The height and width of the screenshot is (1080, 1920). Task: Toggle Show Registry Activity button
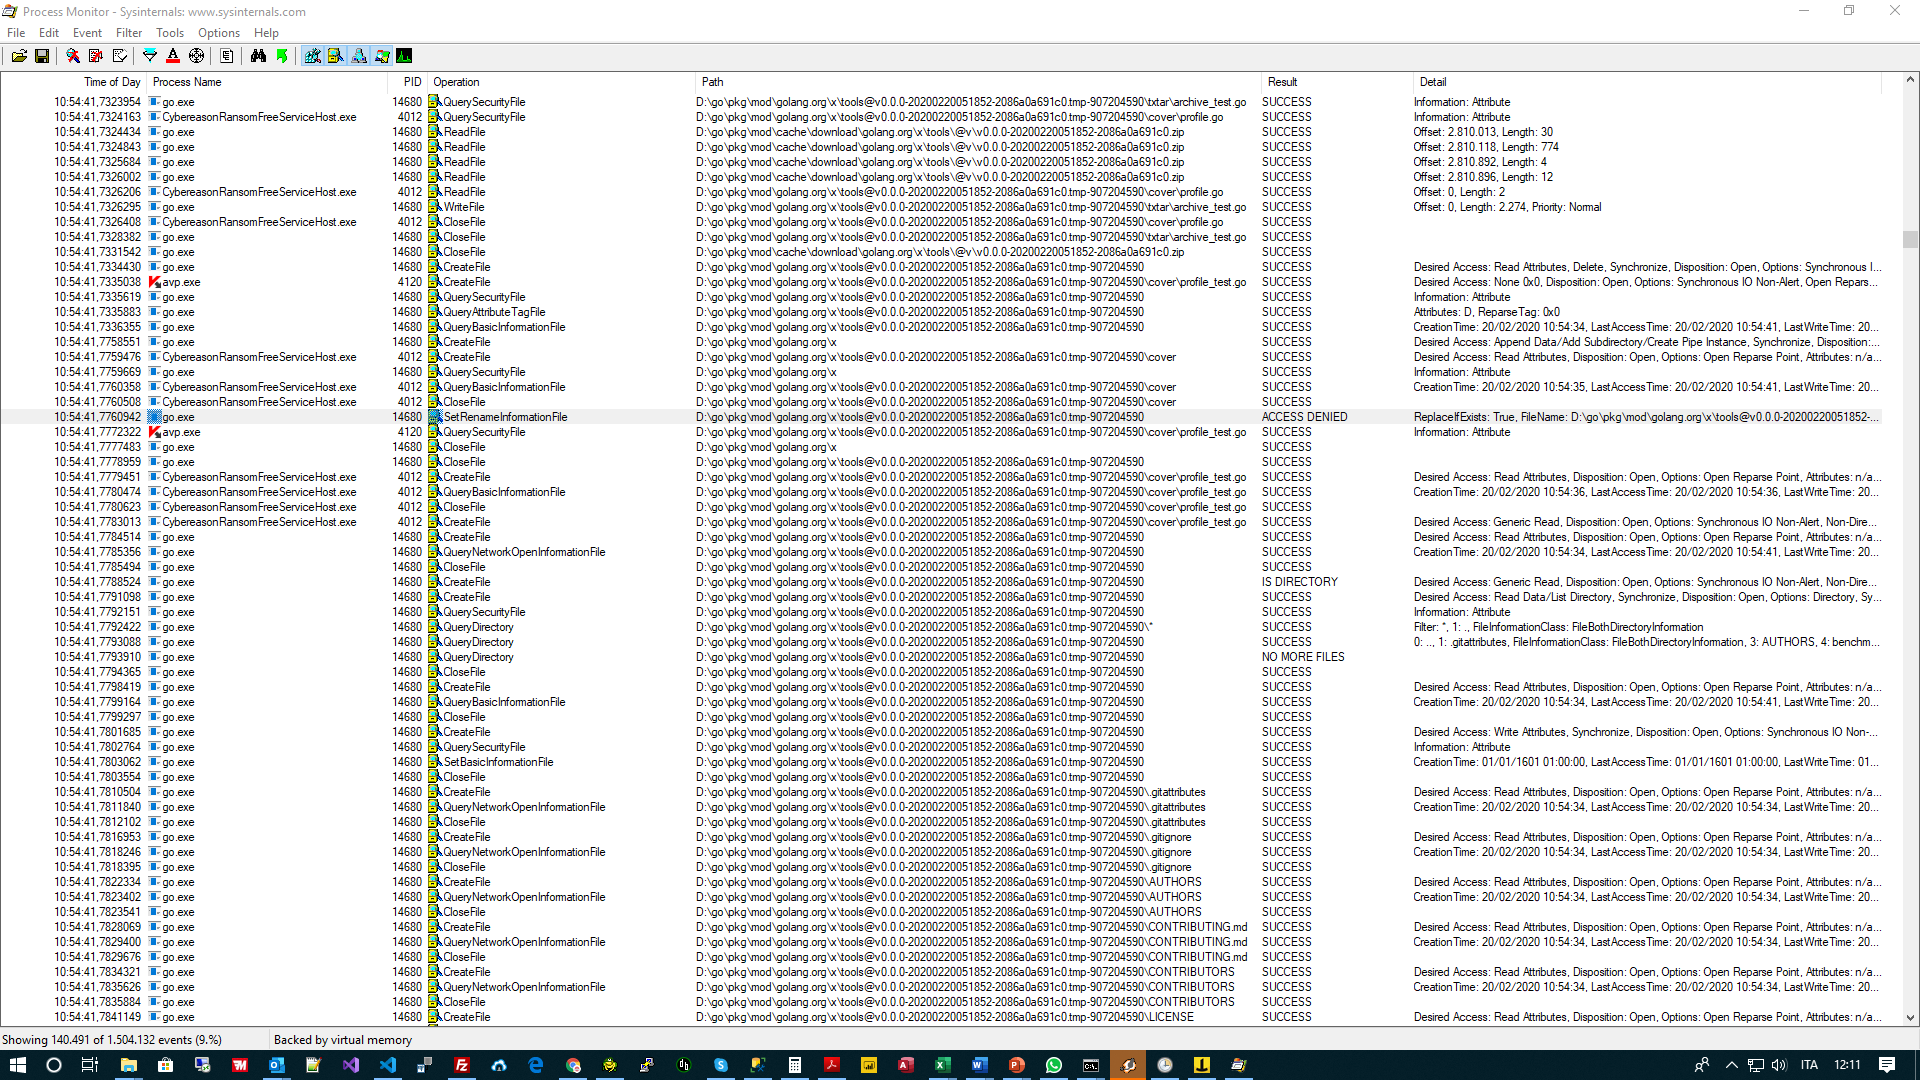pyautogui.click(x=313, y=56)
